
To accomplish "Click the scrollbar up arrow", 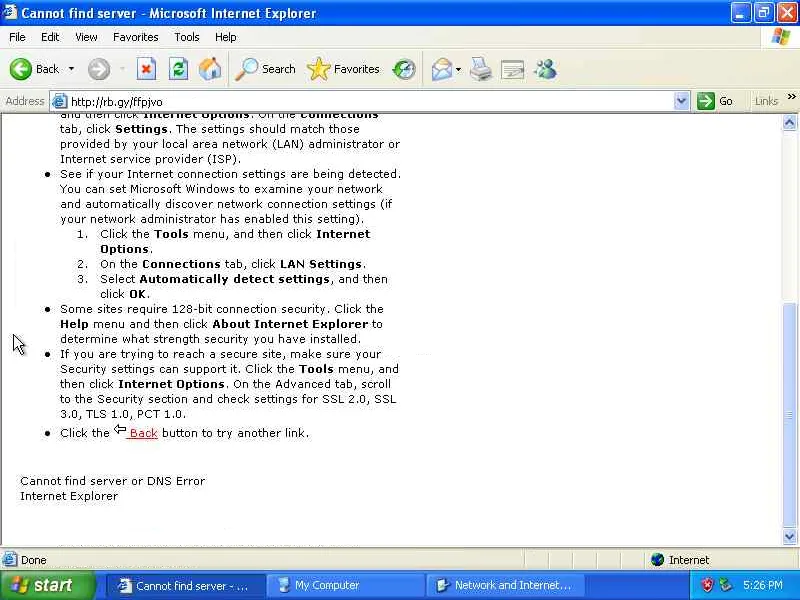I will (x=789, y=122).
